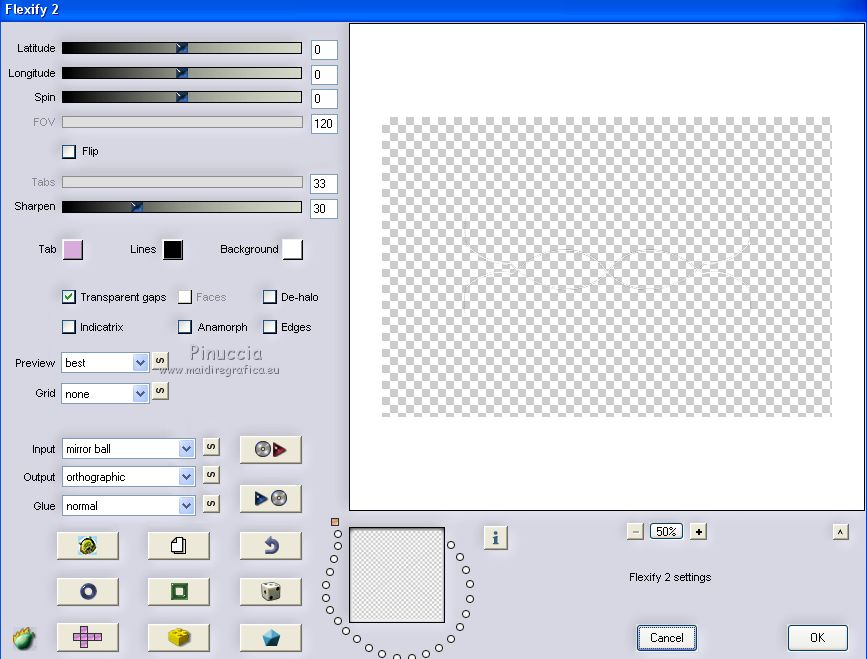Image resolution: width=867 pixels, height=659 pixels.
Task: Click the flaming pear logo icon
Action: pos(23,639)
